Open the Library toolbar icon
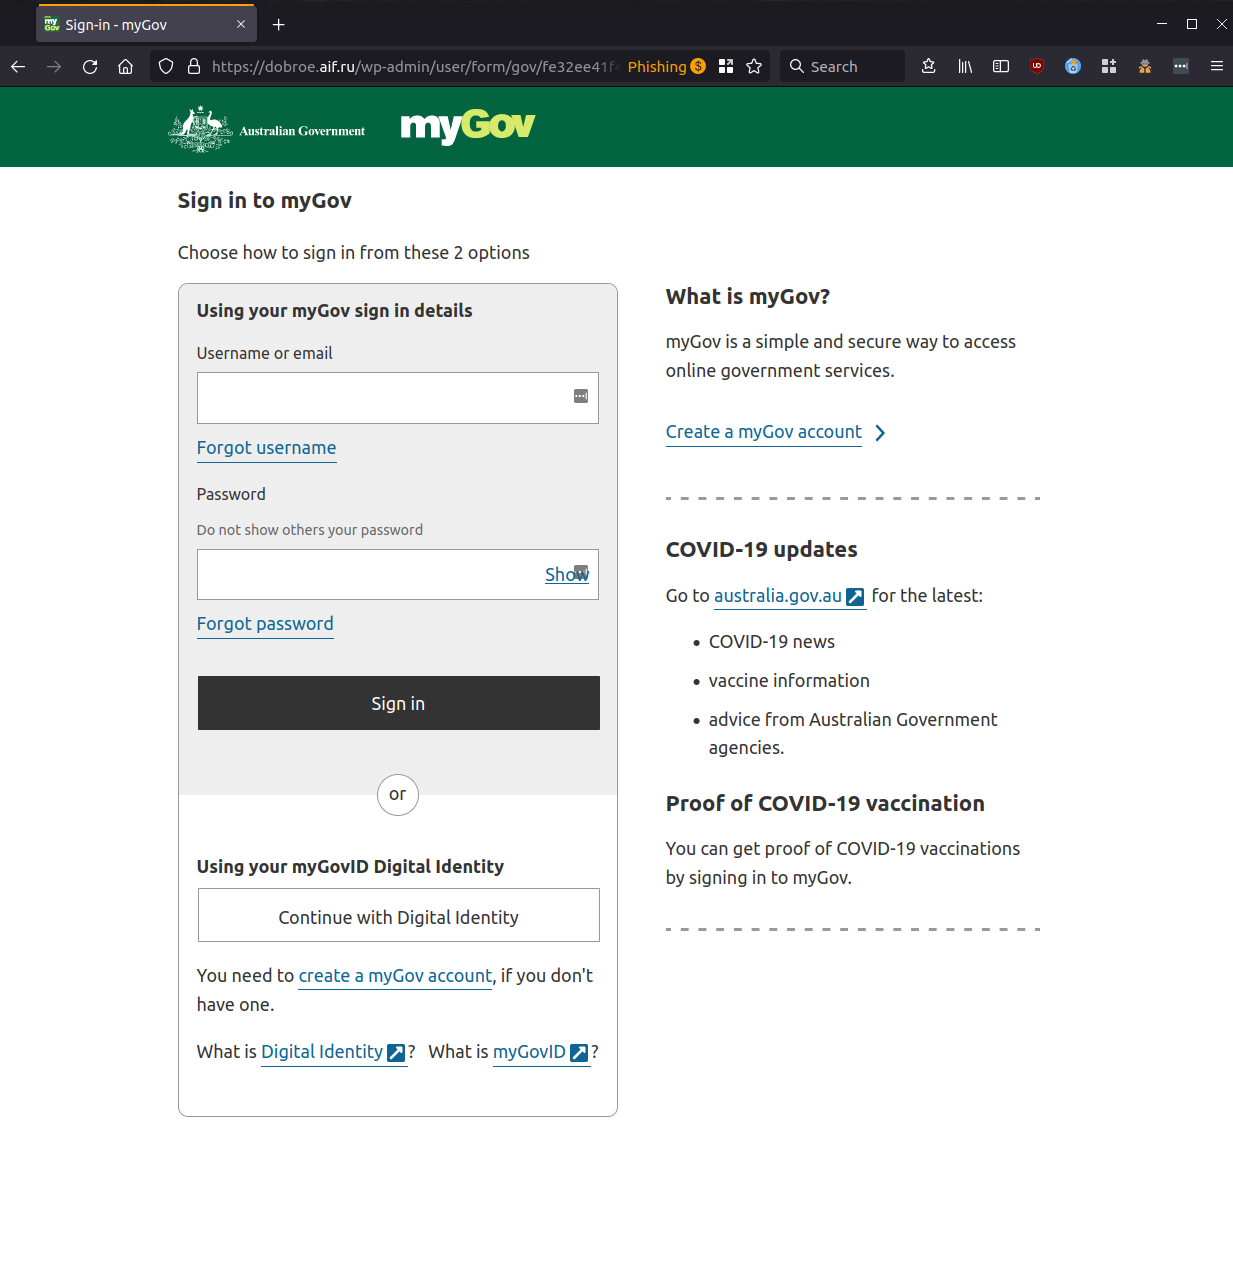This screenshot has height=1287, width=1233. click(964, 66)
